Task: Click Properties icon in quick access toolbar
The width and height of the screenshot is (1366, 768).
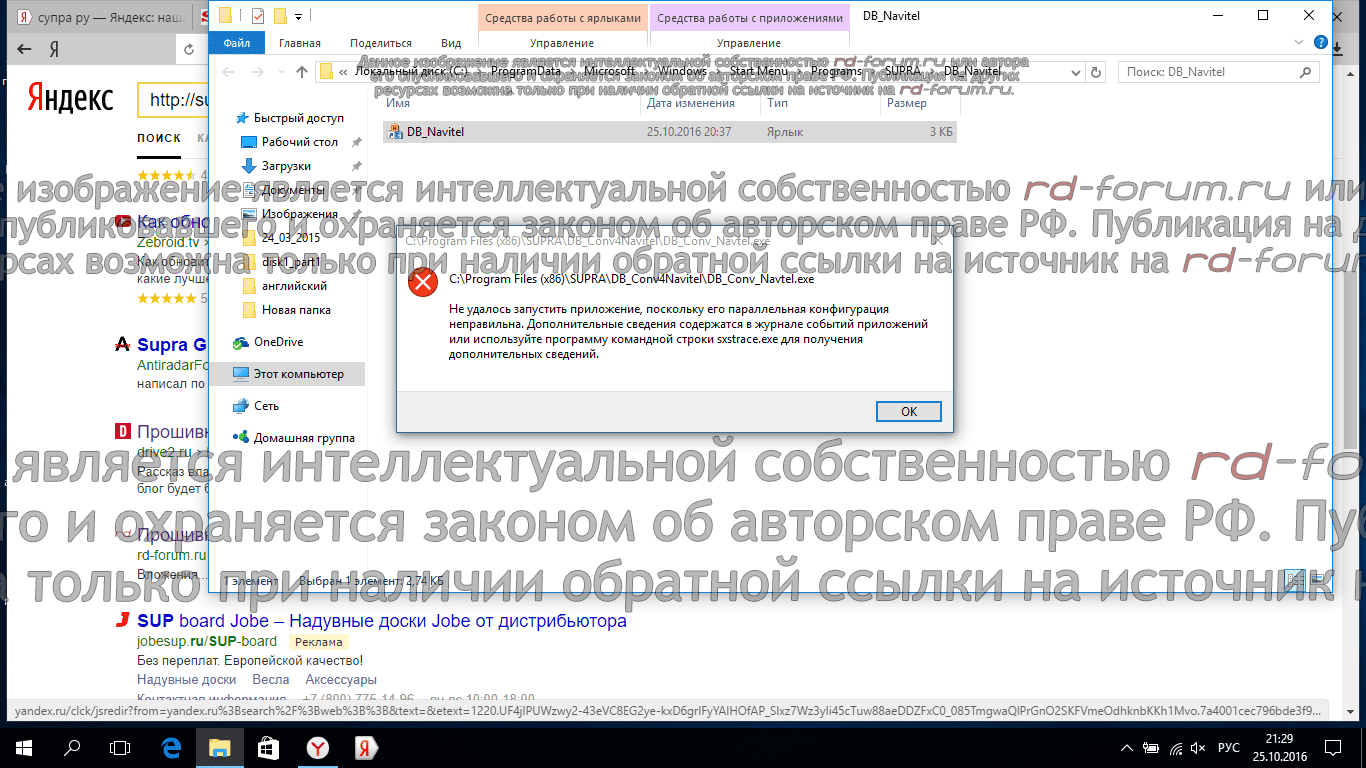Action: 257,15
